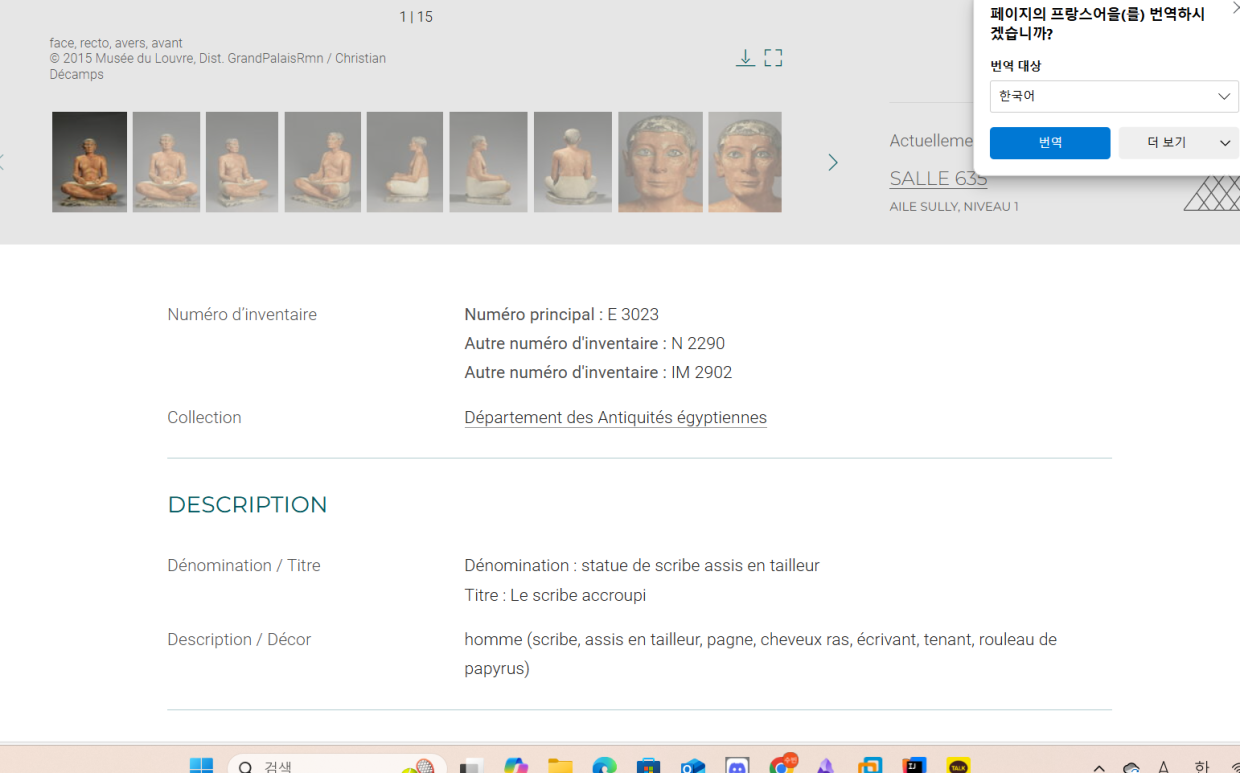Click the Numéro d'inventaire label
1240x773 pixels.
point(242,315)
